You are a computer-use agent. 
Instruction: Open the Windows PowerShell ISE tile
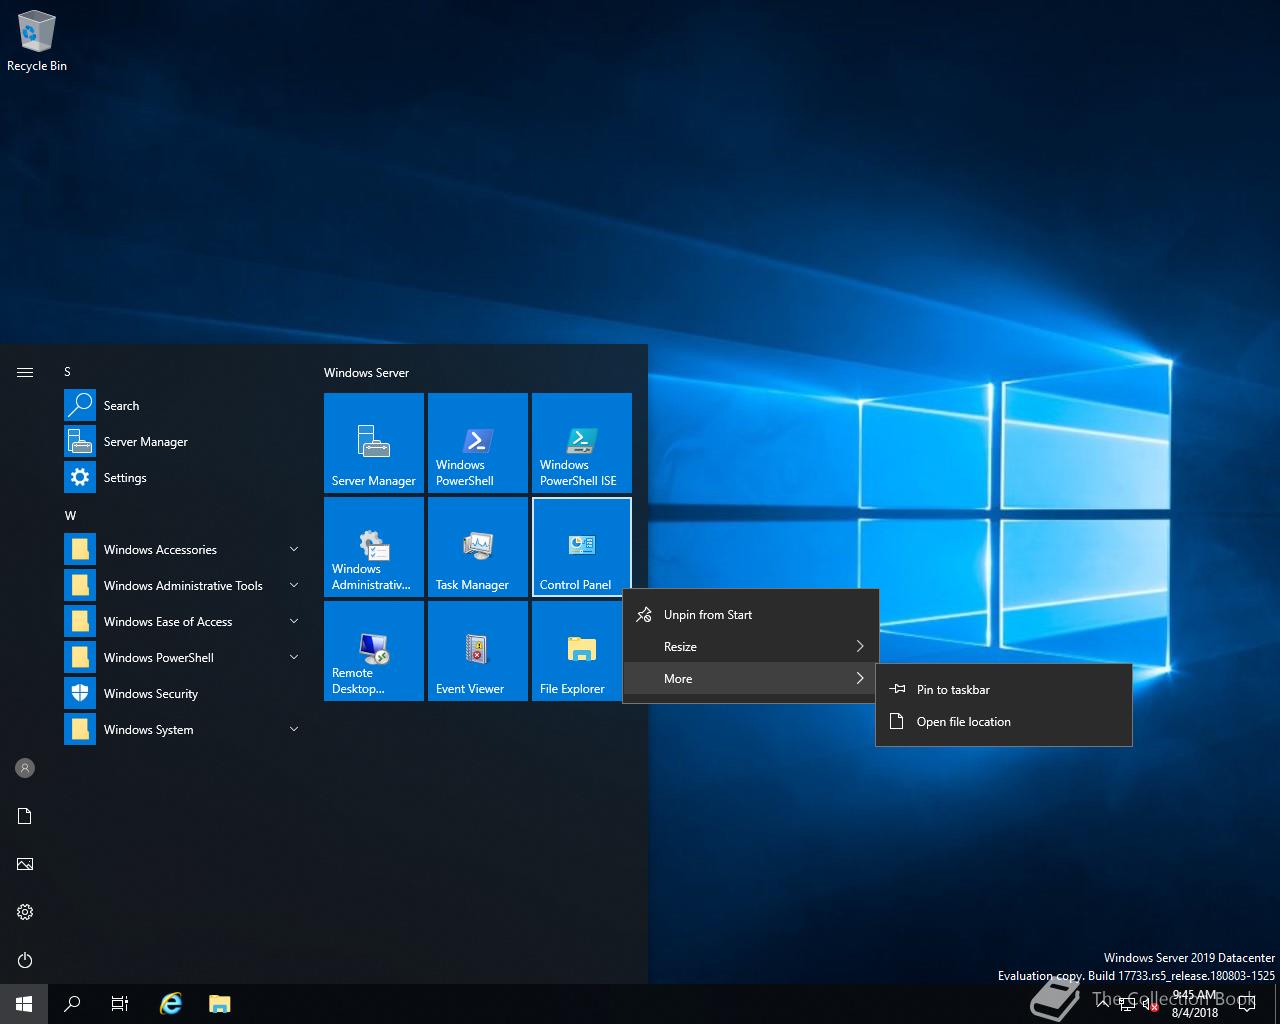click(582, 443)
